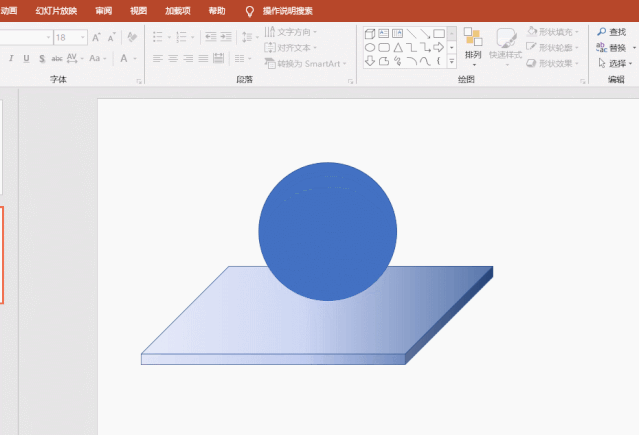Choose the right arrow shape in gallery
This screenshot has width=639, height=435.
(x=438, y=47)
